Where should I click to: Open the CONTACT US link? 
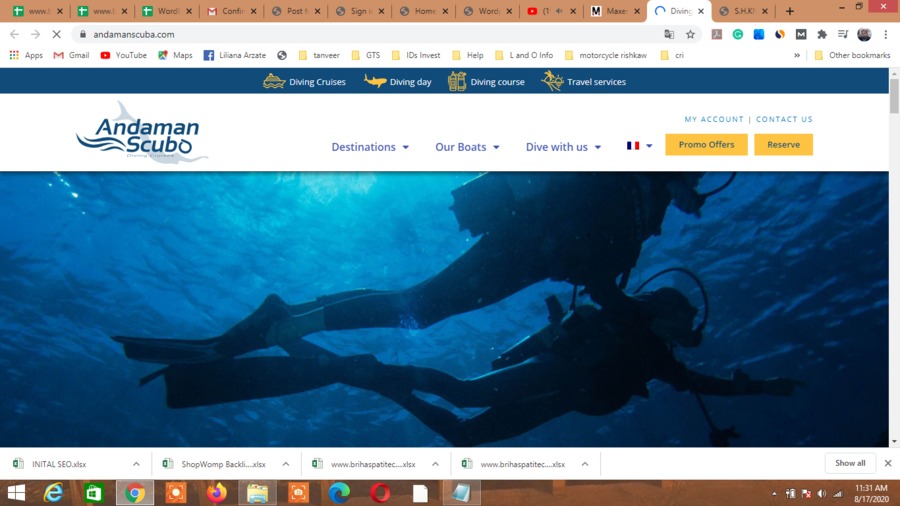coord(784,119)
